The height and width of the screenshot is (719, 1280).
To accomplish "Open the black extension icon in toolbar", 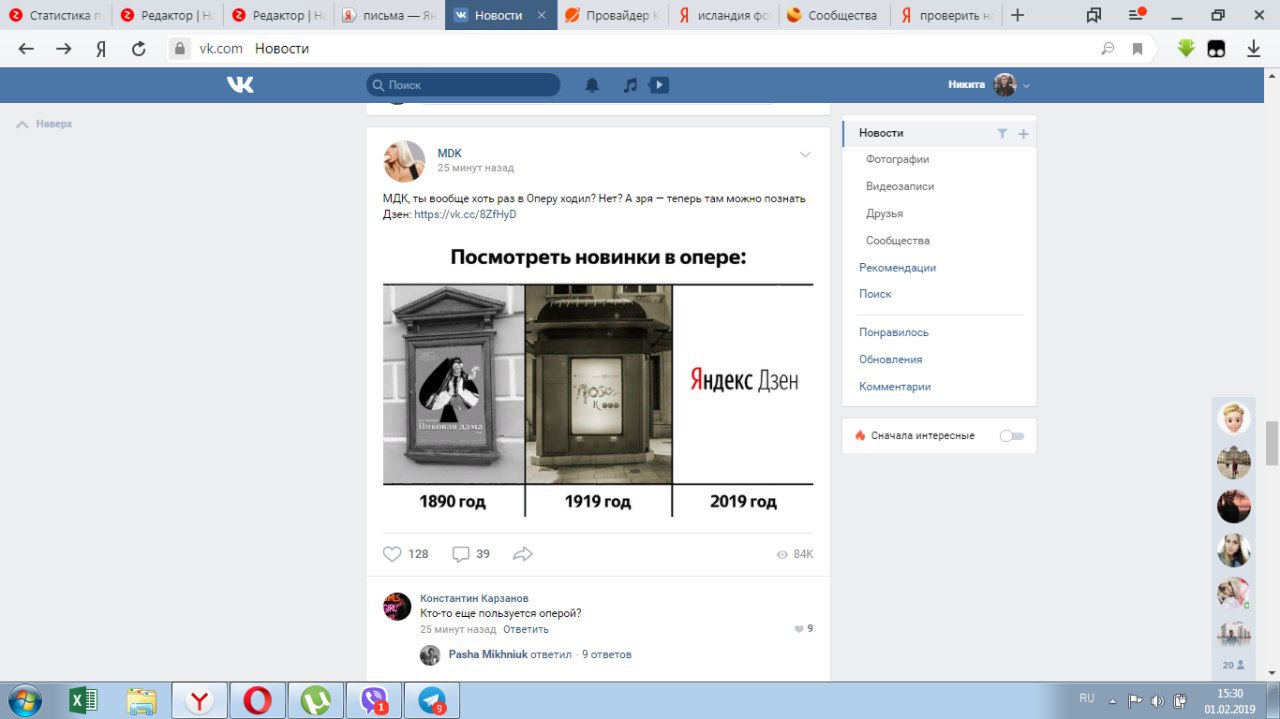I will coord(1216,48).
